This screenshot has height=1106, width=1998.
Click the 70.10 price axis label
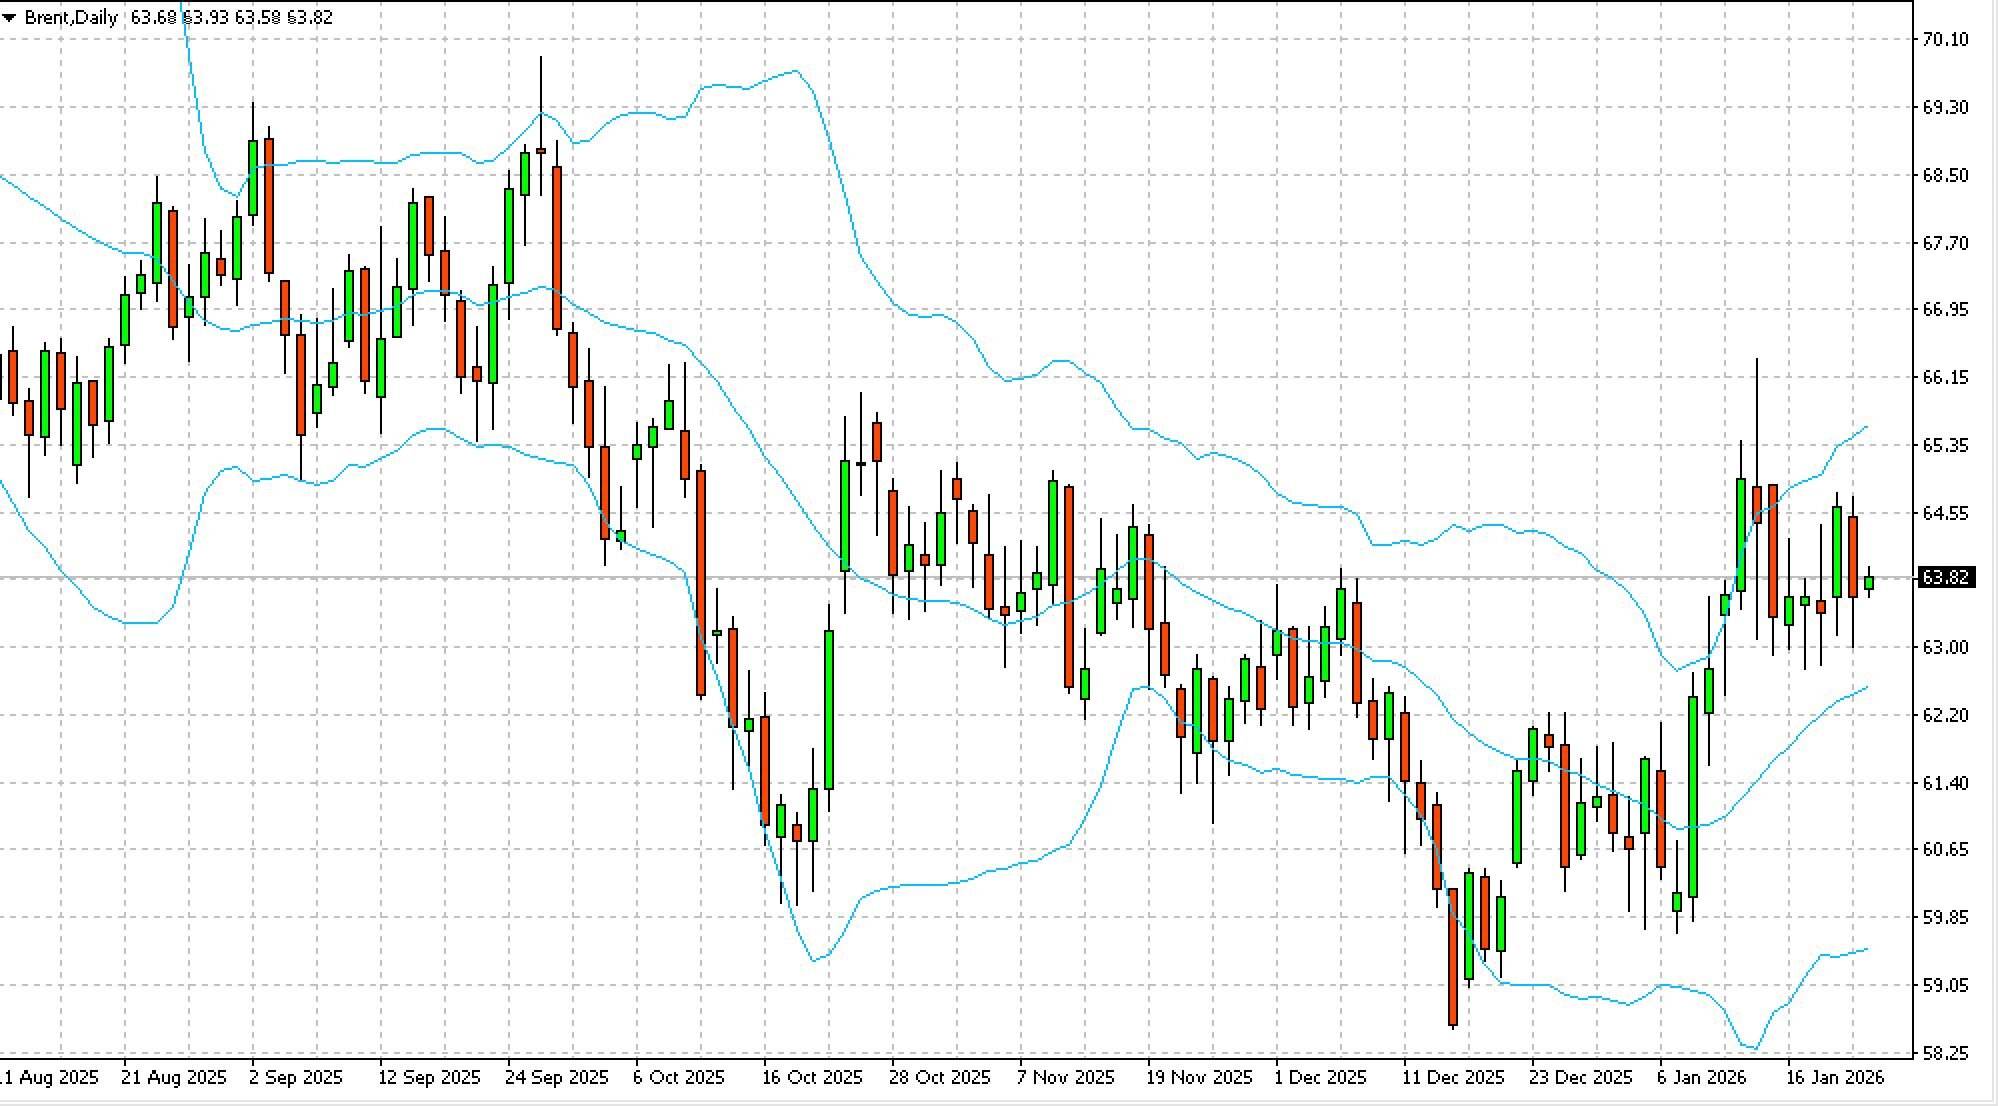coord(1945,39)
